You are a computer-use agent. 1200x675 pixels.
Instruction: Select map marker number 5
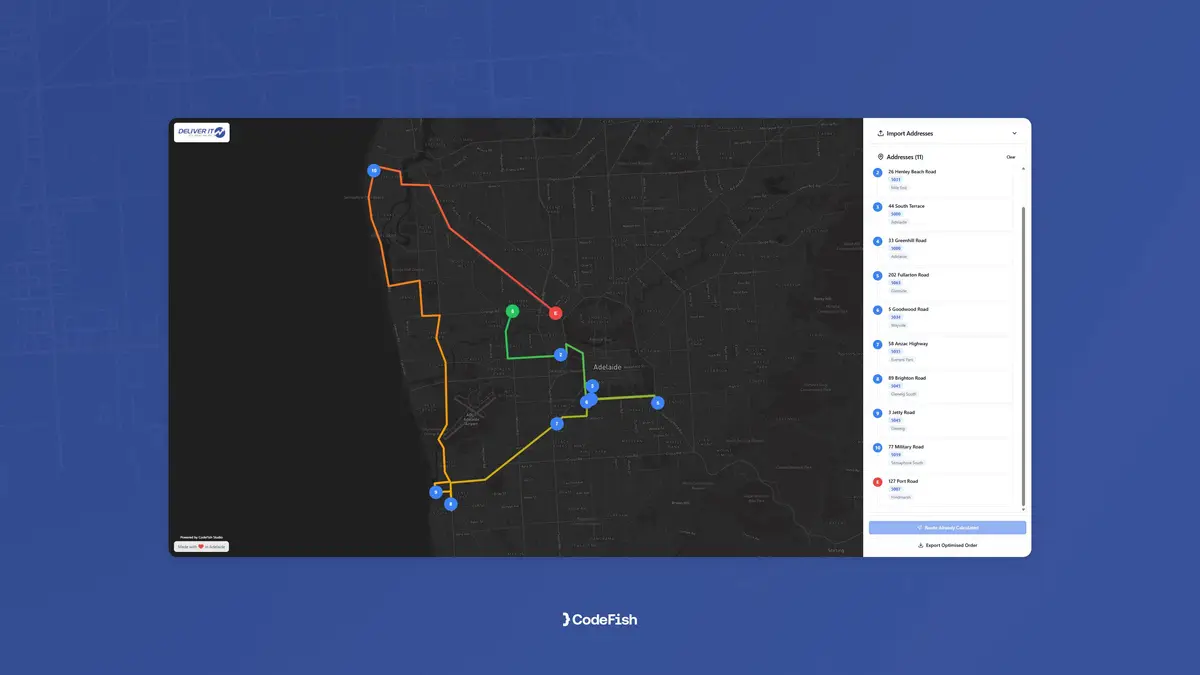click(657, 403)
